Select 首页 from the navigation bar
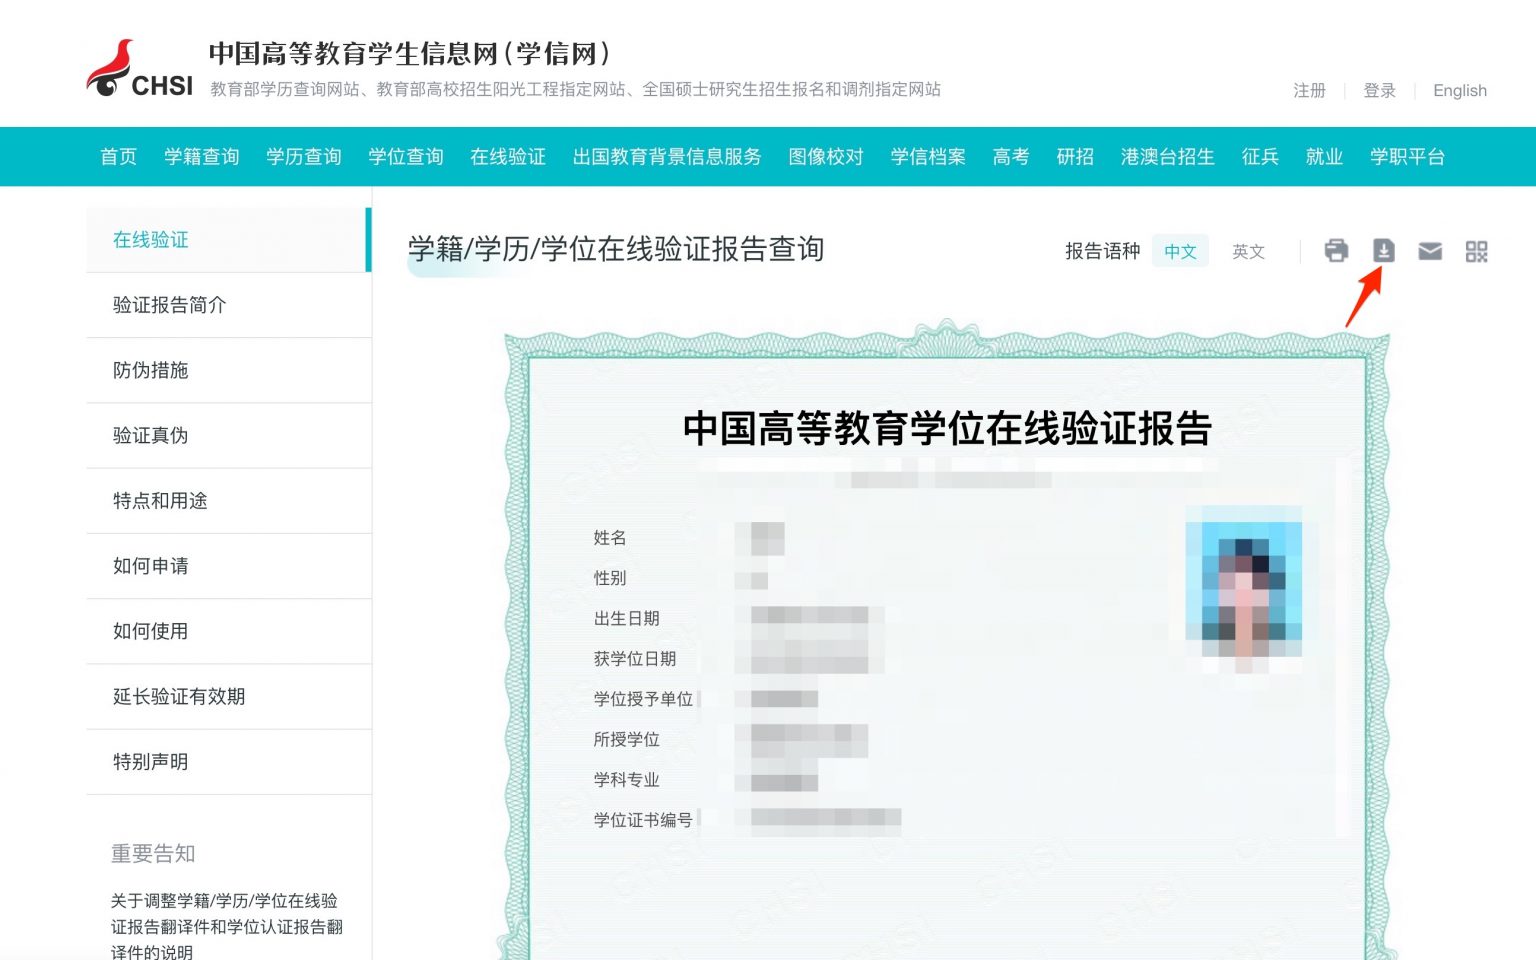The image size is (1536, 960). coord(117,156)
